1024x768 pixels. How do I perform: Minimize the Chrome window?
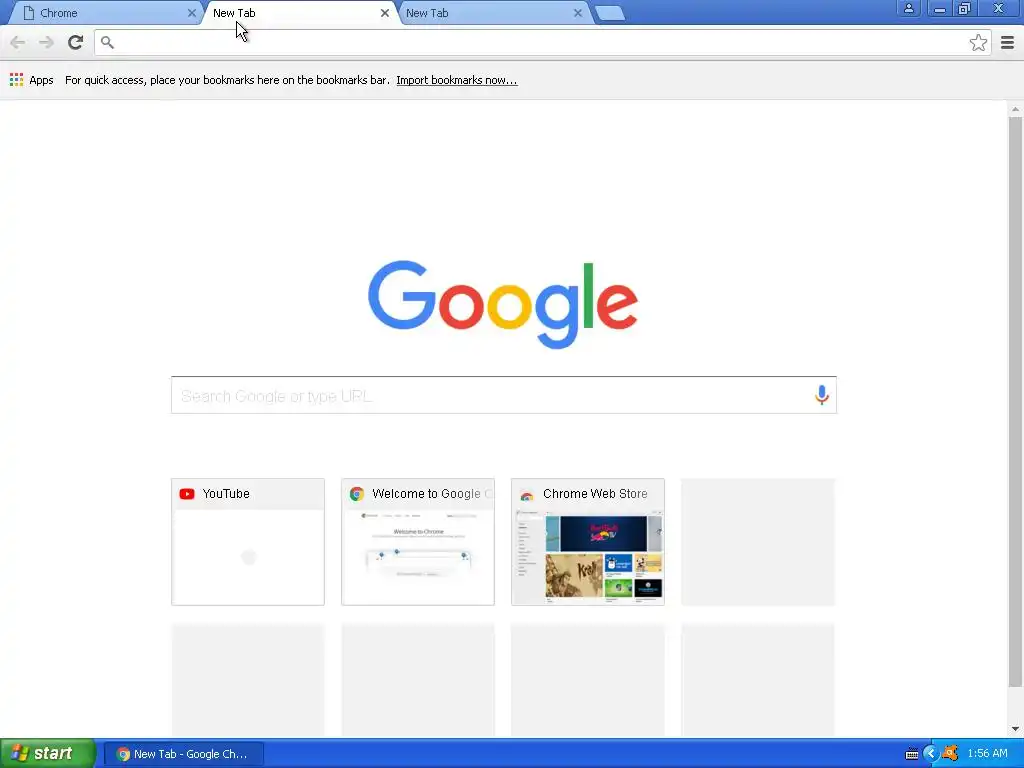click(x=939, y=8)
